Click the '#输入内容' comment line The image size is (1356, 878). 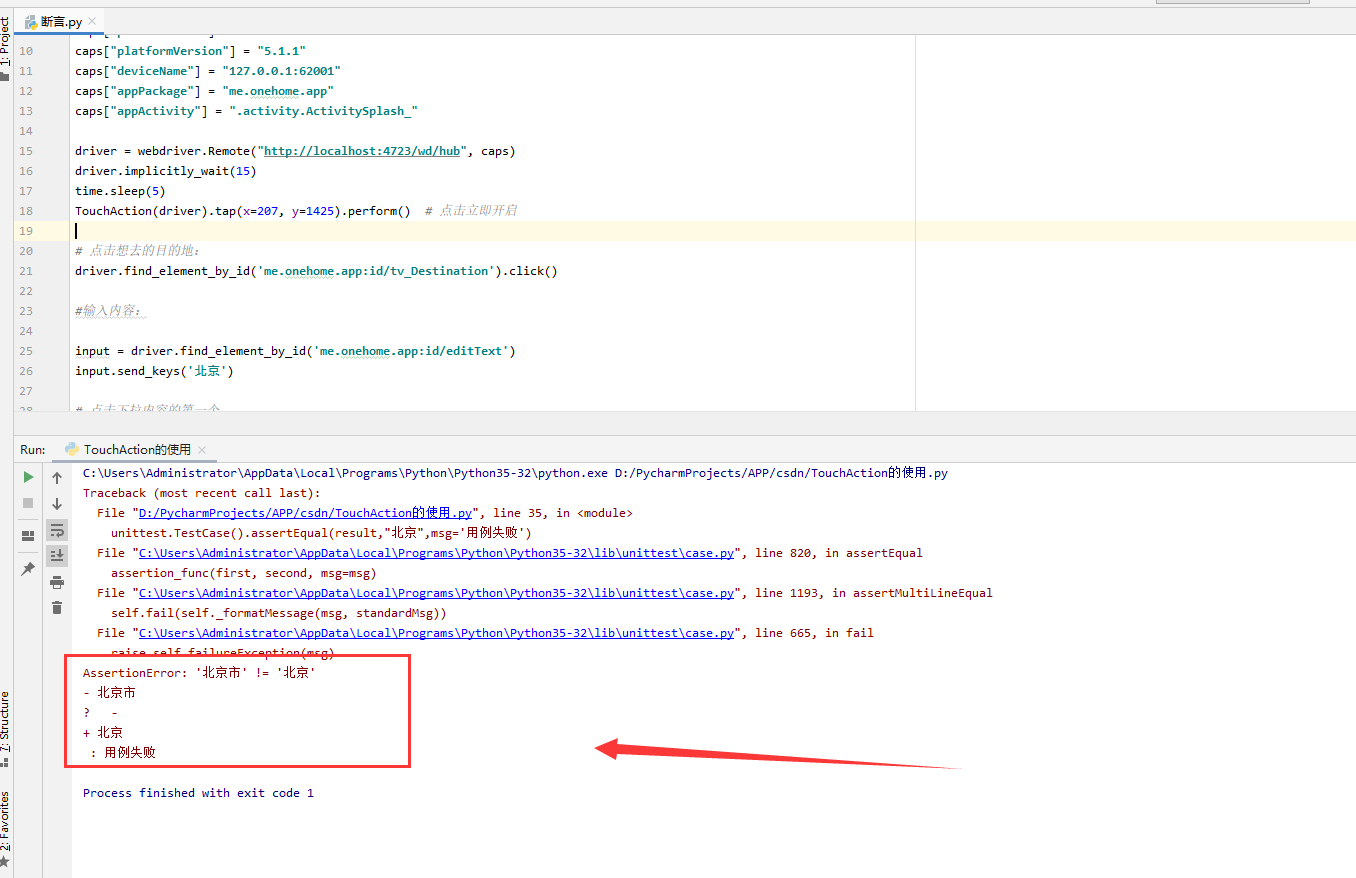(108, 311)
